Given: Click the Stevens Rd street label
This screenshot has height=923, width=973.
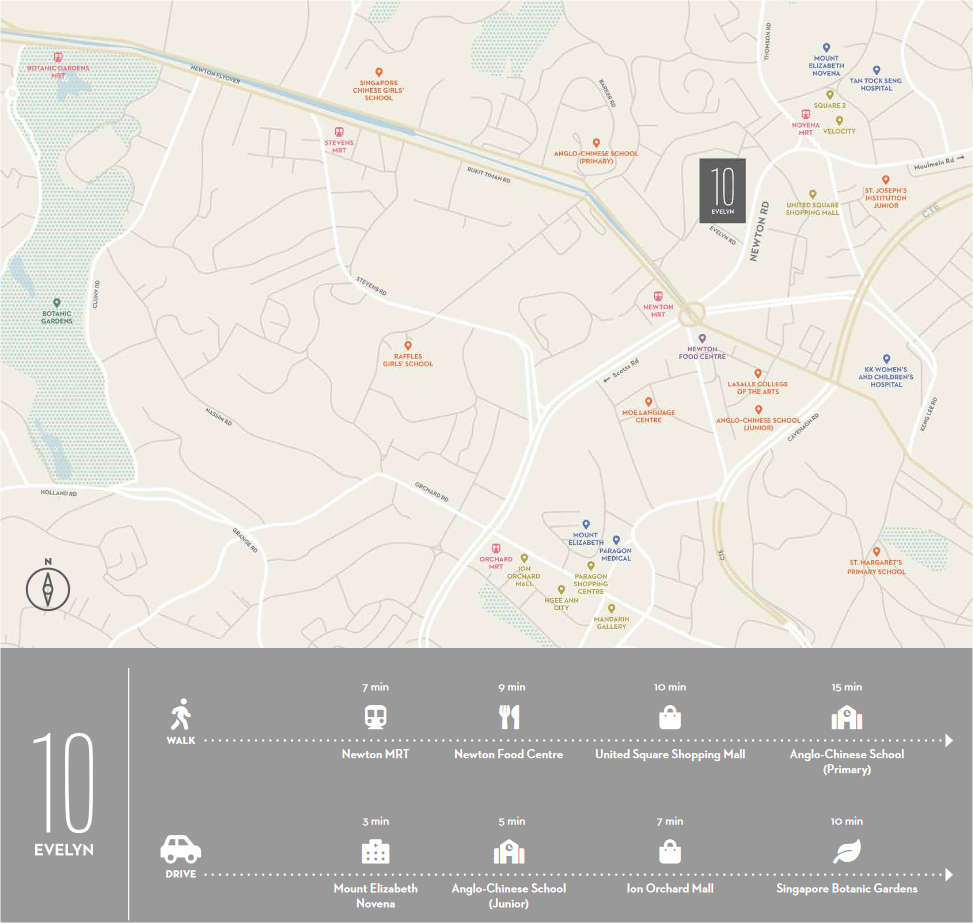Looking at the screenshot, I should pyautogui.click(x=371, y=286).
